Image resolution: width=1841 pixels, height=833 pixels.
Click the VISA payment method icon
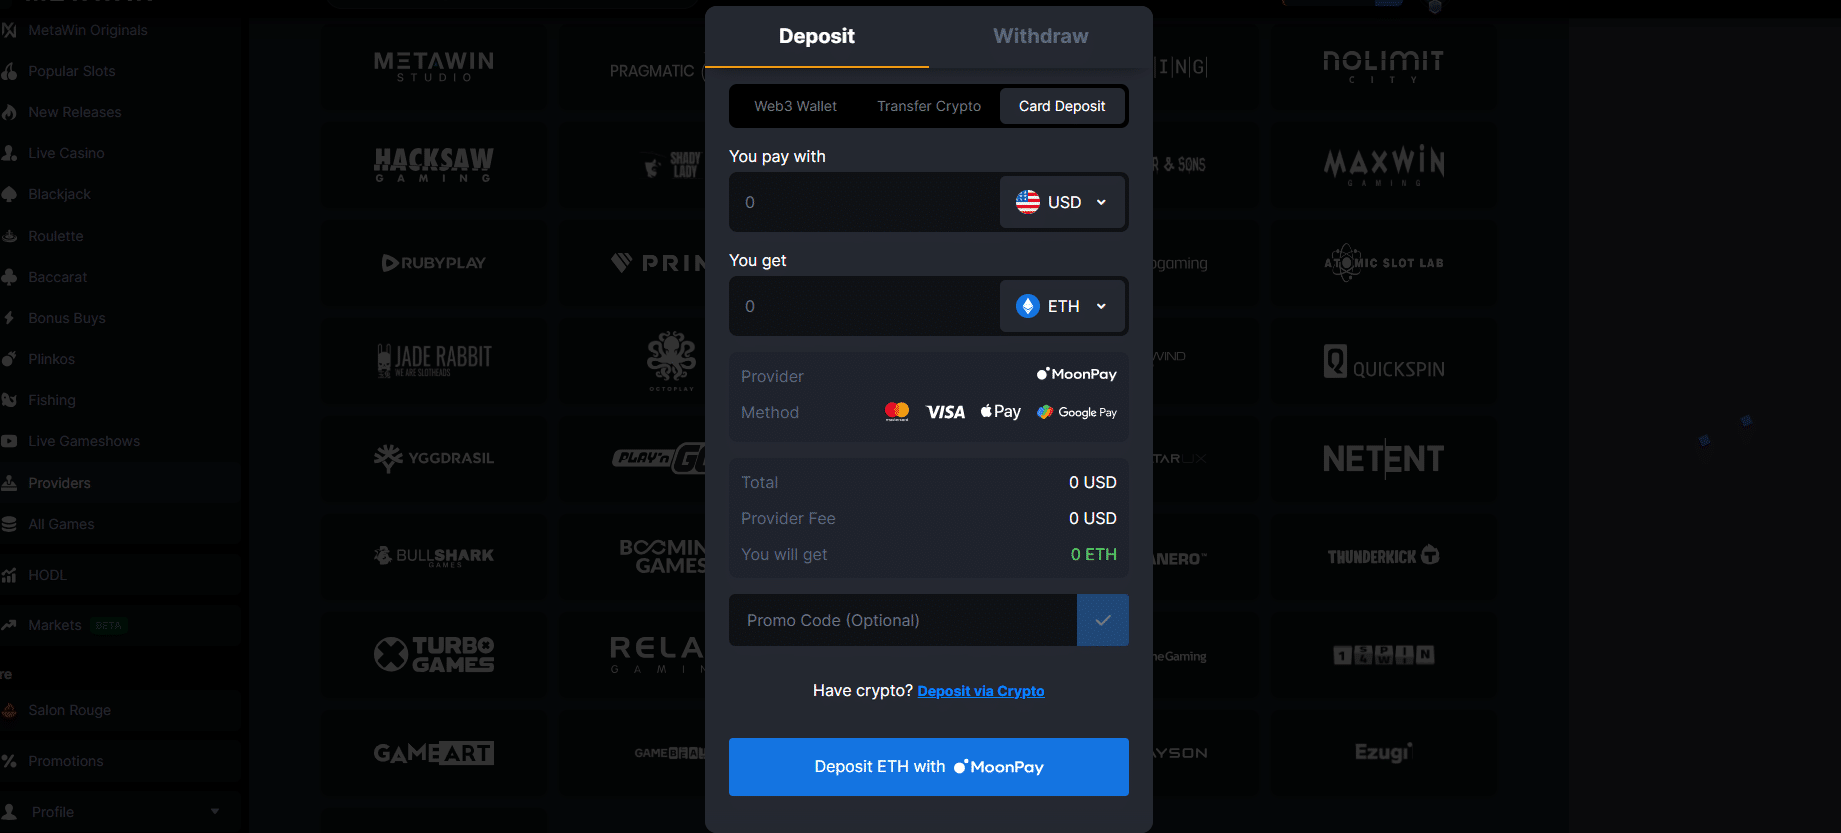(945, 412)
